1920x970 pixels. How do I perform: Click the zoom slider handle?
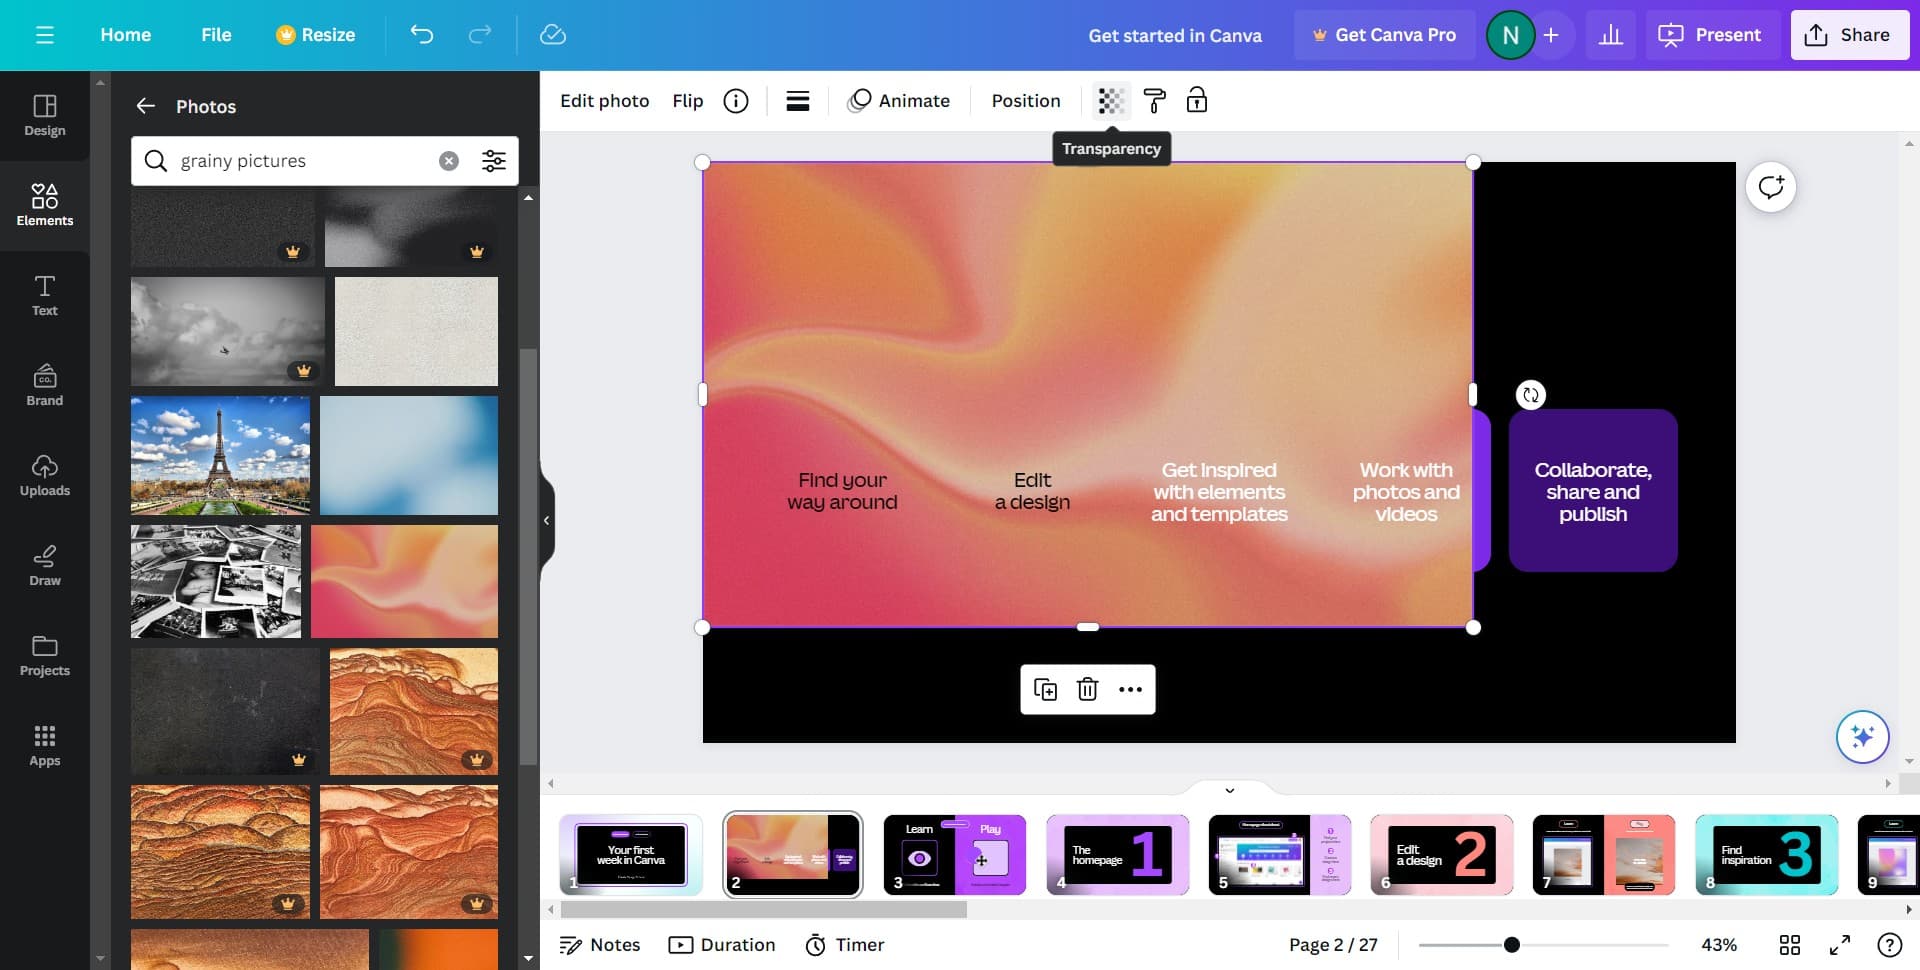click(x=1512, y=945)
